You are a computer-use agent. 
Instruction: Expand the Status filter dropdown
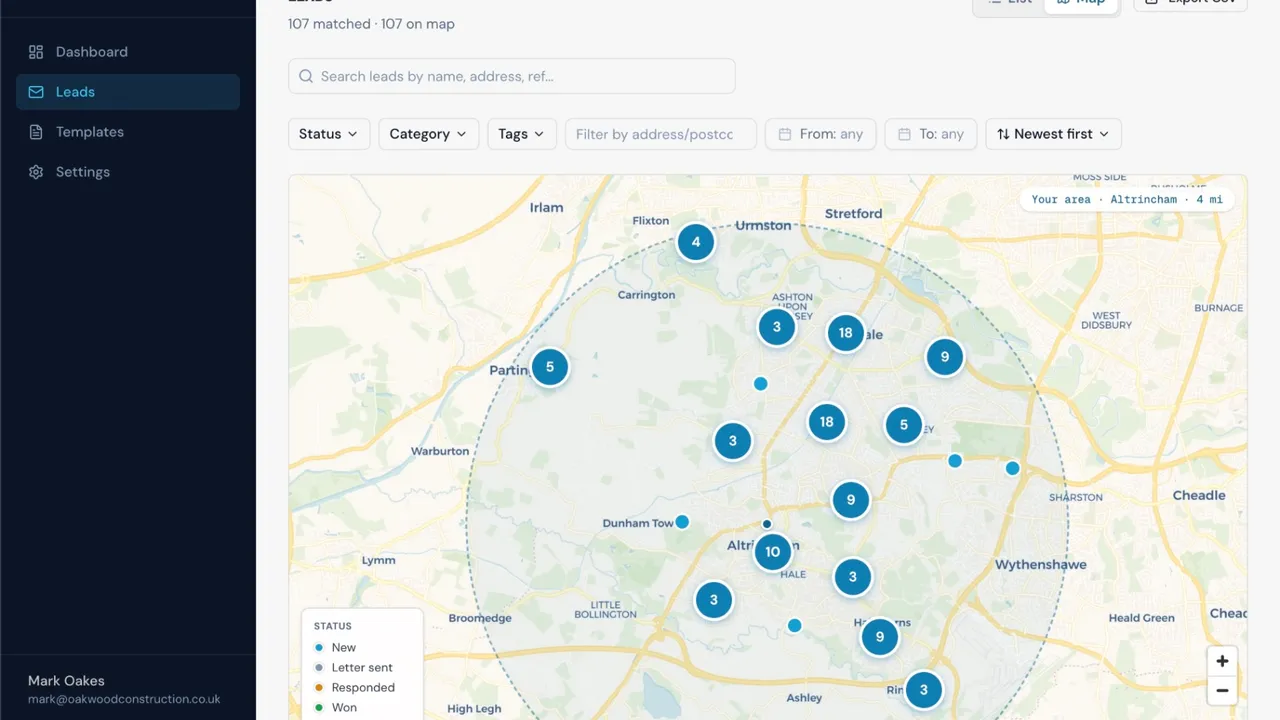[329, 134]
